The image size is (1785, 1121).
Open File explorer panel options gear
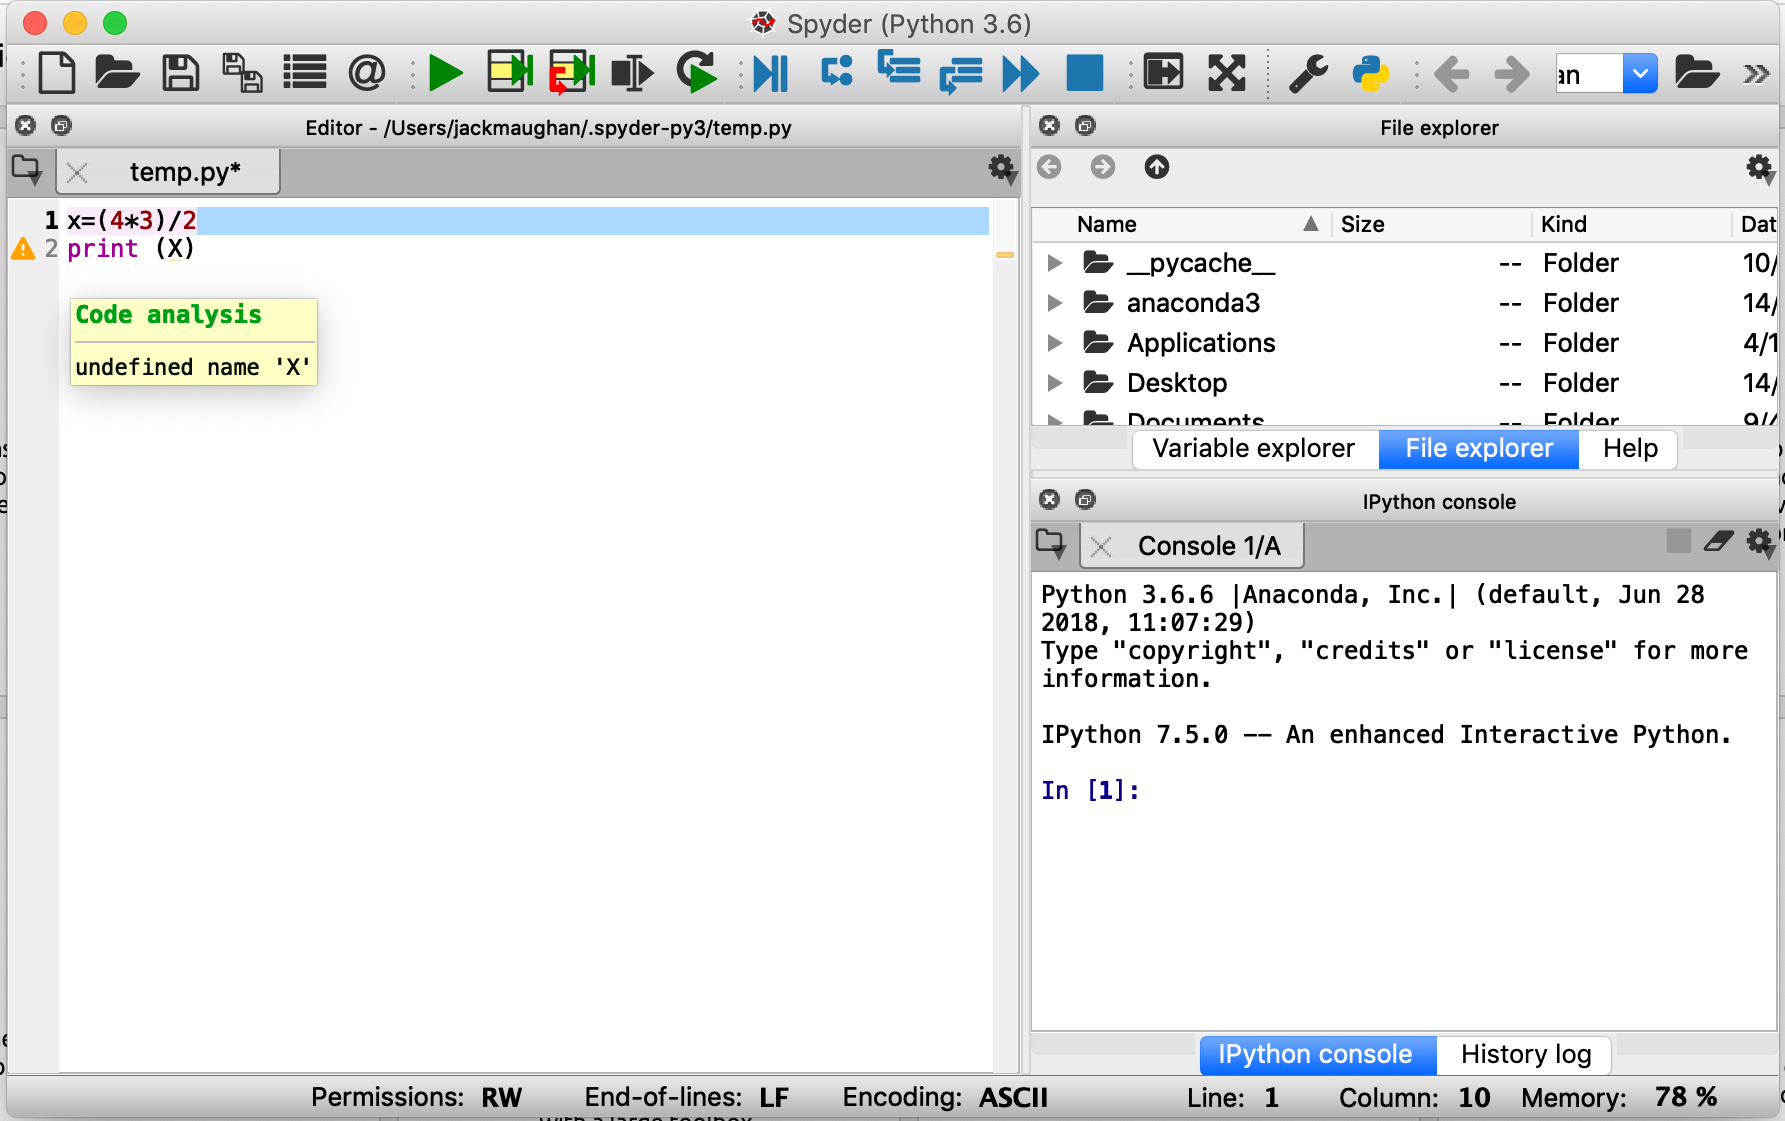pos(1759,168)
